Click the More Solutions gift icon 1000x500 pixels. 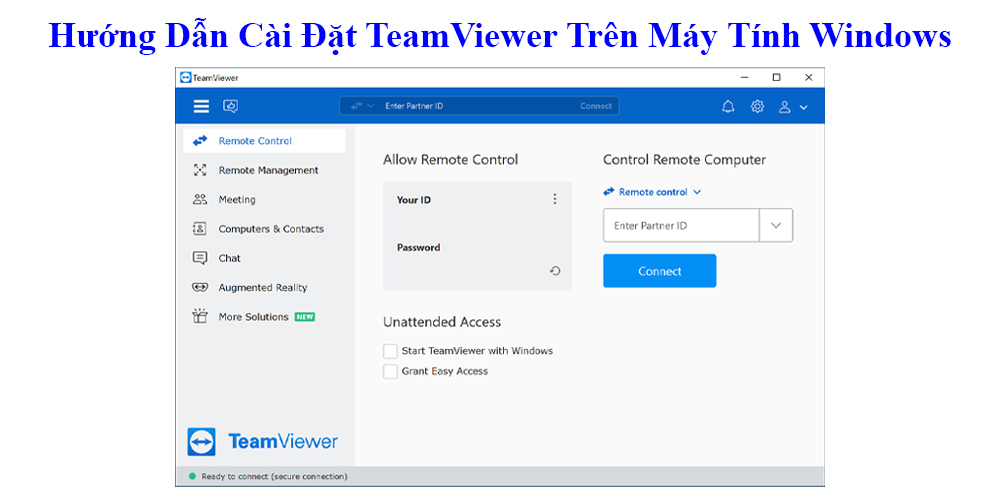tap(200, 316)
